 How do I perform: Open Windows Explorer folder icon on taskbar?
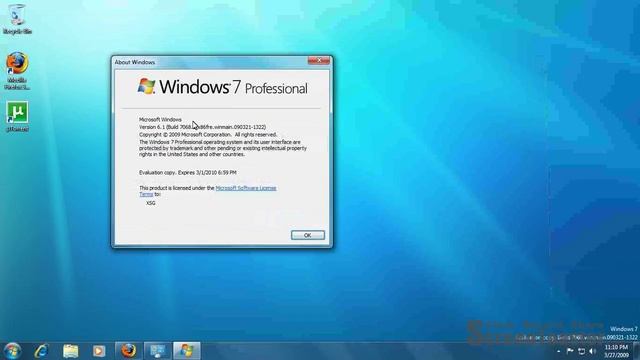click(71, 351)
